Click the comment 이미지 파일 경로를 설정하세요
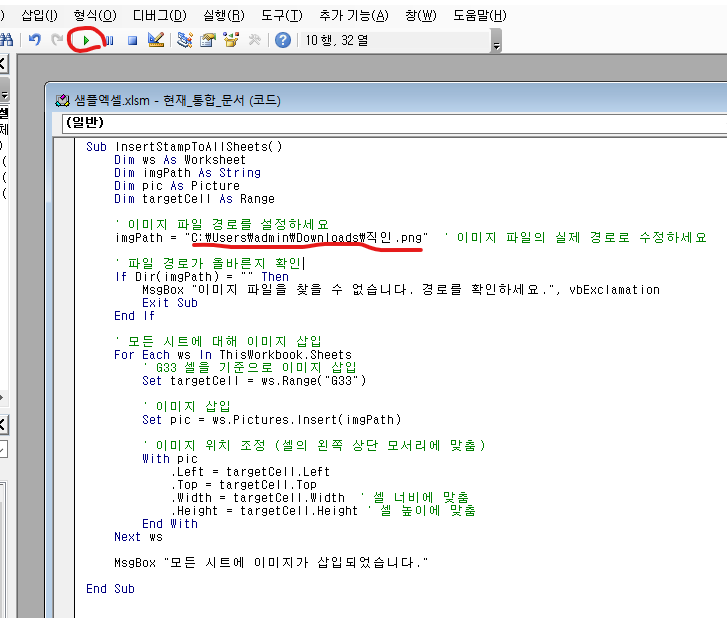Viewport: 727px width, 618px height. point(222,224)
